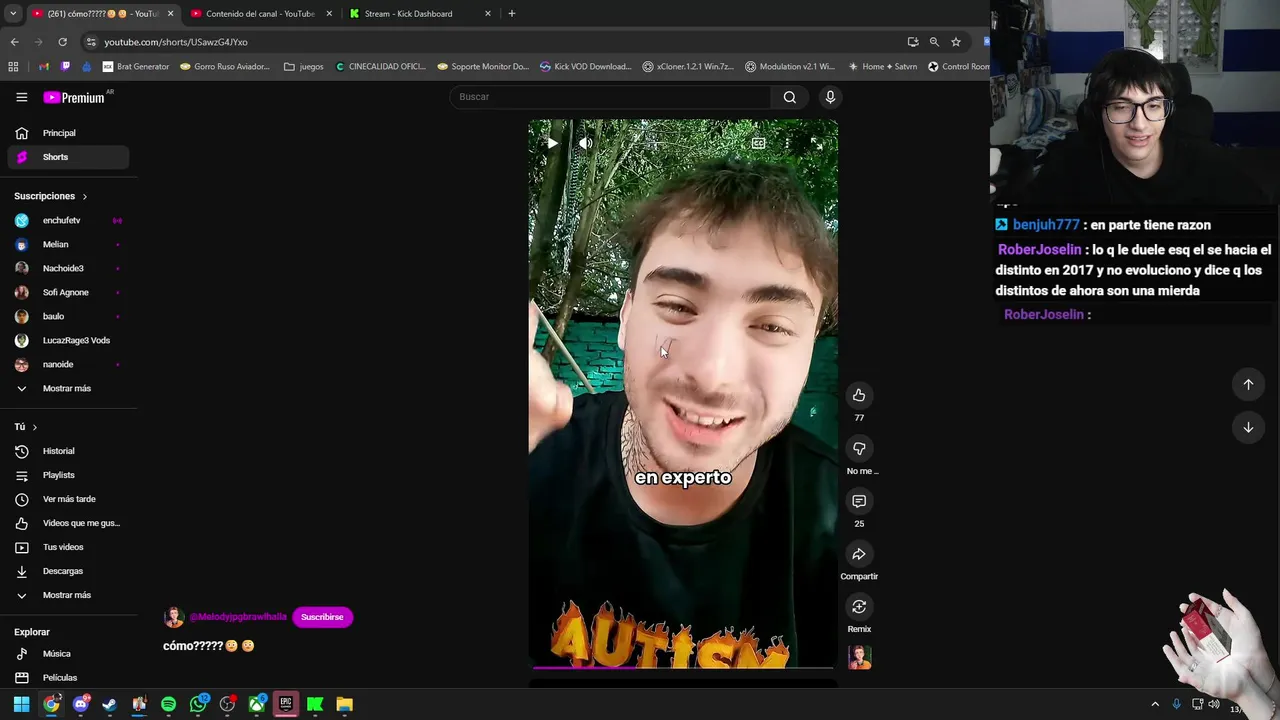
Task: Toggle the hamburger guide menu
Action: [x=21, y=97]
